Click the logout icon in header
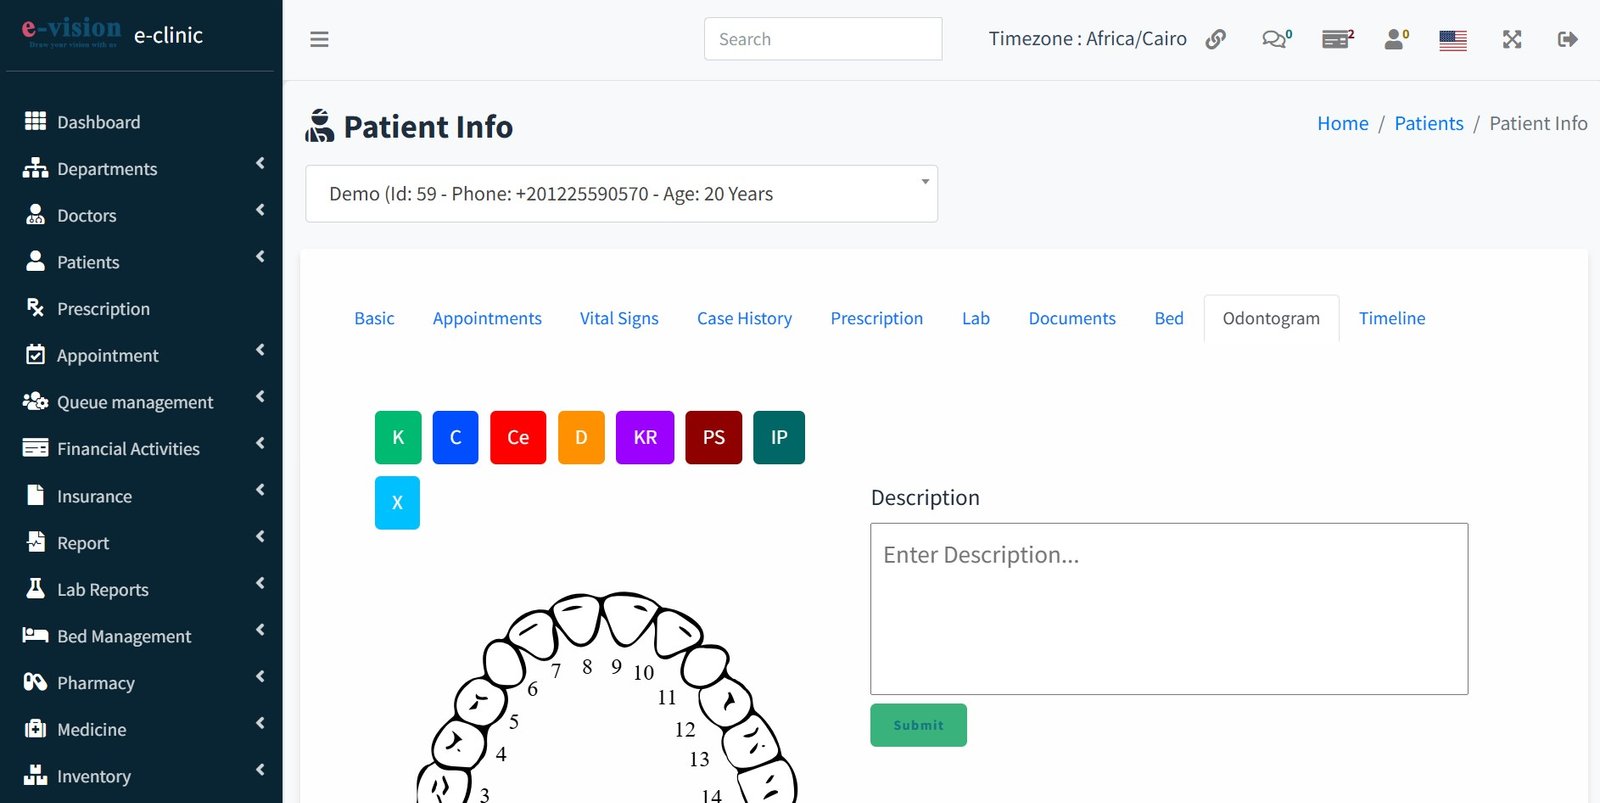1600x803 pixels. (1567, 39)
